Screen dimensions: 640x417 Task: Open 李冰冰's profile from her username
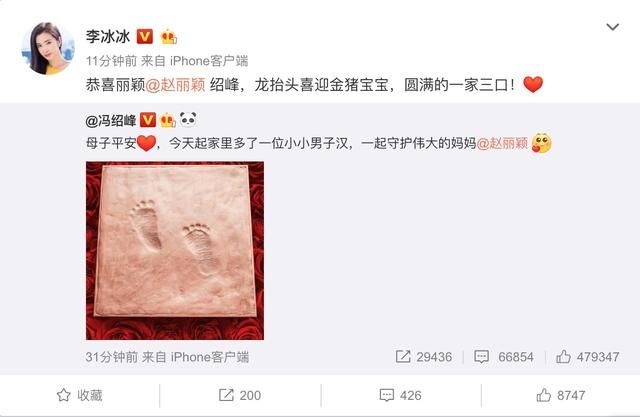[108, 37]
